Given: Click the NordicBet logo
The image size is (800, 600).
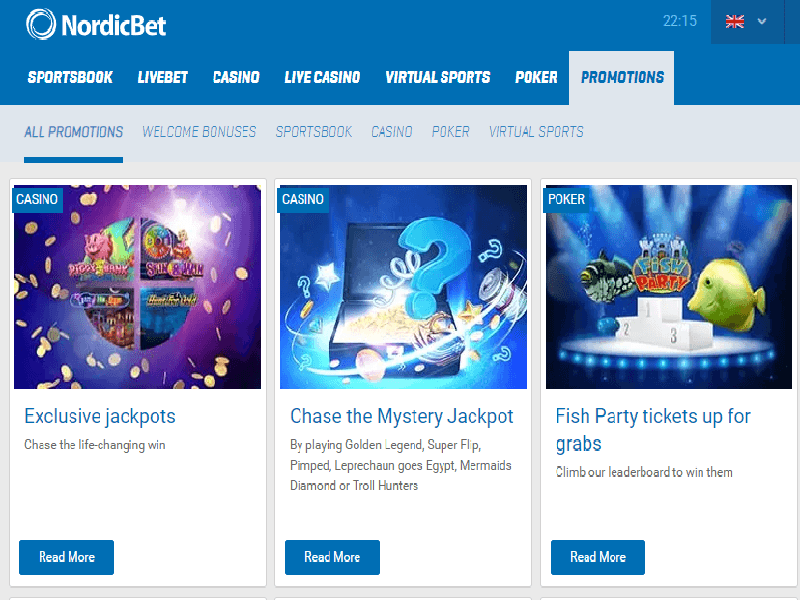Looking at the screenshot, I should pos(96,24).
